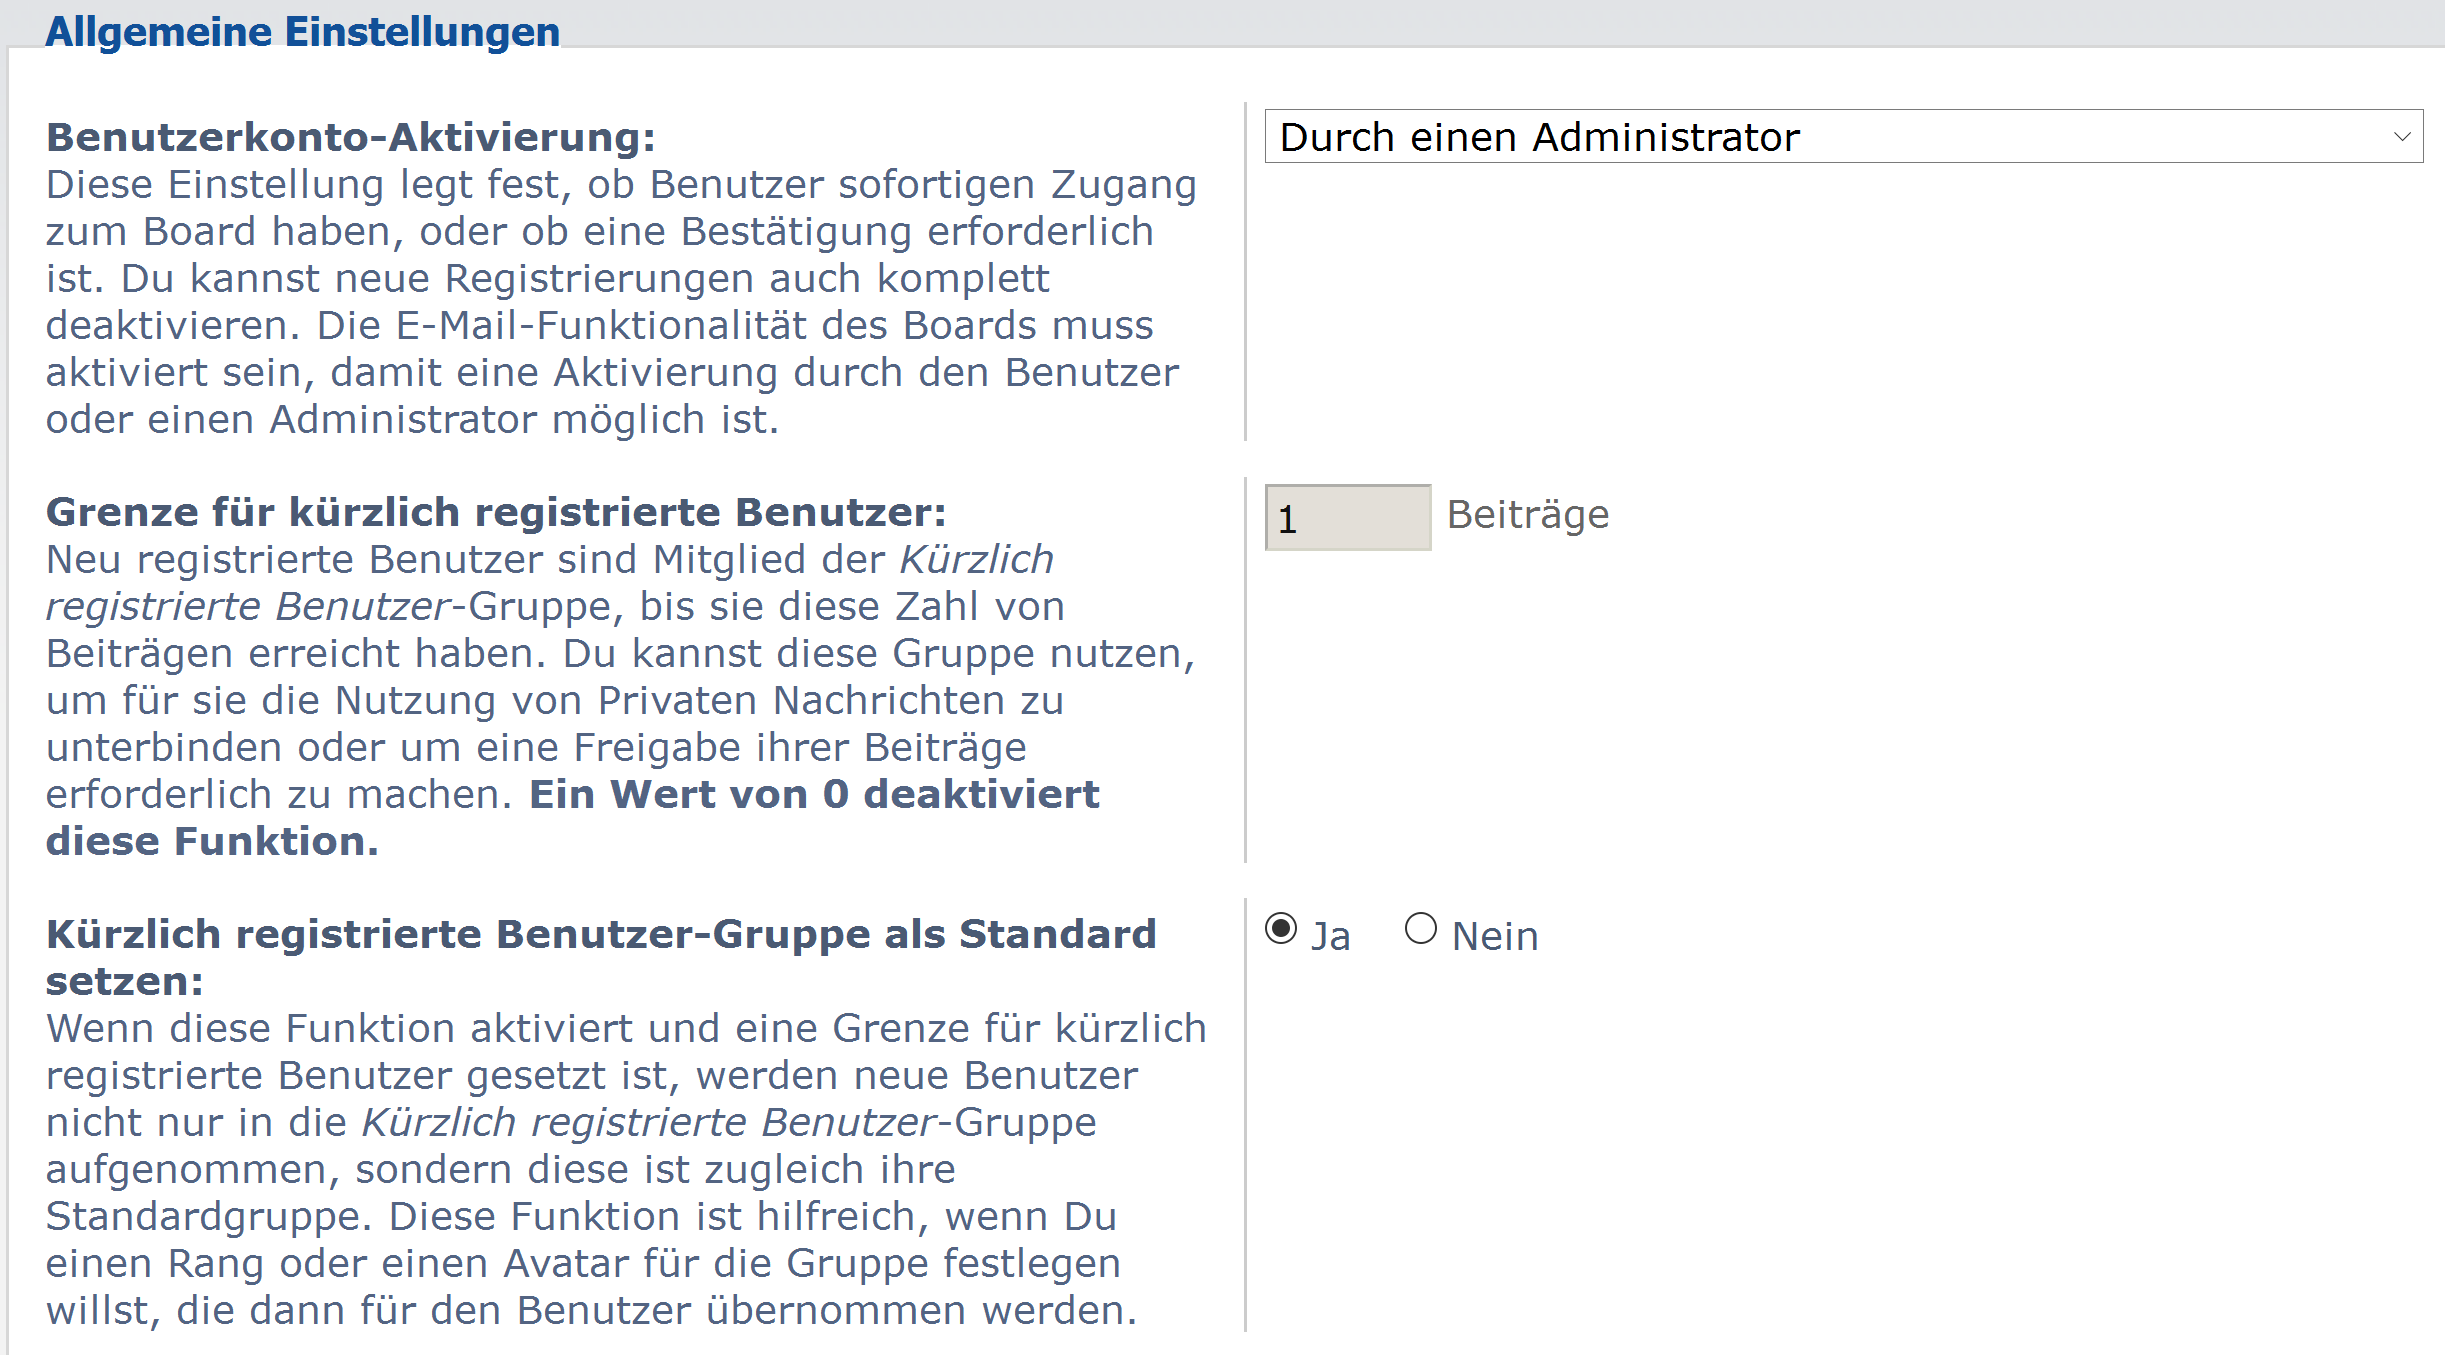Click 'Durch einen Administrator' selected text
2445x1355 pixels.
1539,137
